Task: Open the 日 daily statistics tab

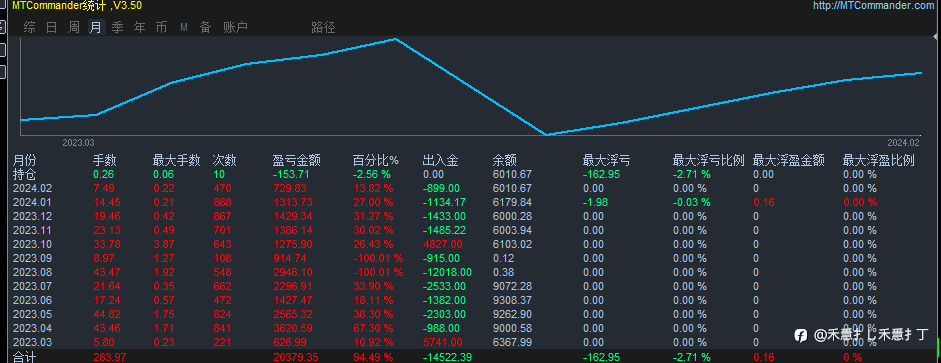Action: click(x=52, y=27)
